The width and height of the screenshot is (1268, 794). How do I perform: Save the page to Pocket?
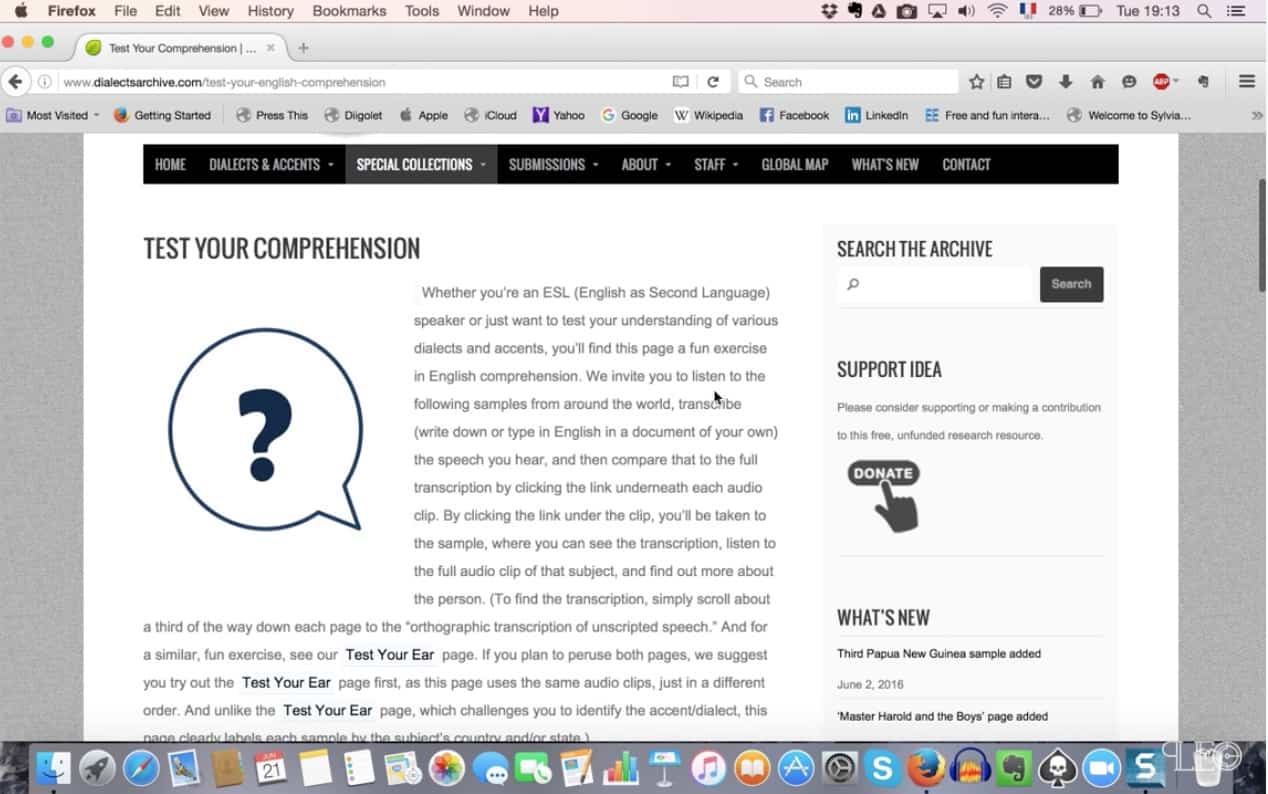pyautogui.click(x=1035, y=82)
